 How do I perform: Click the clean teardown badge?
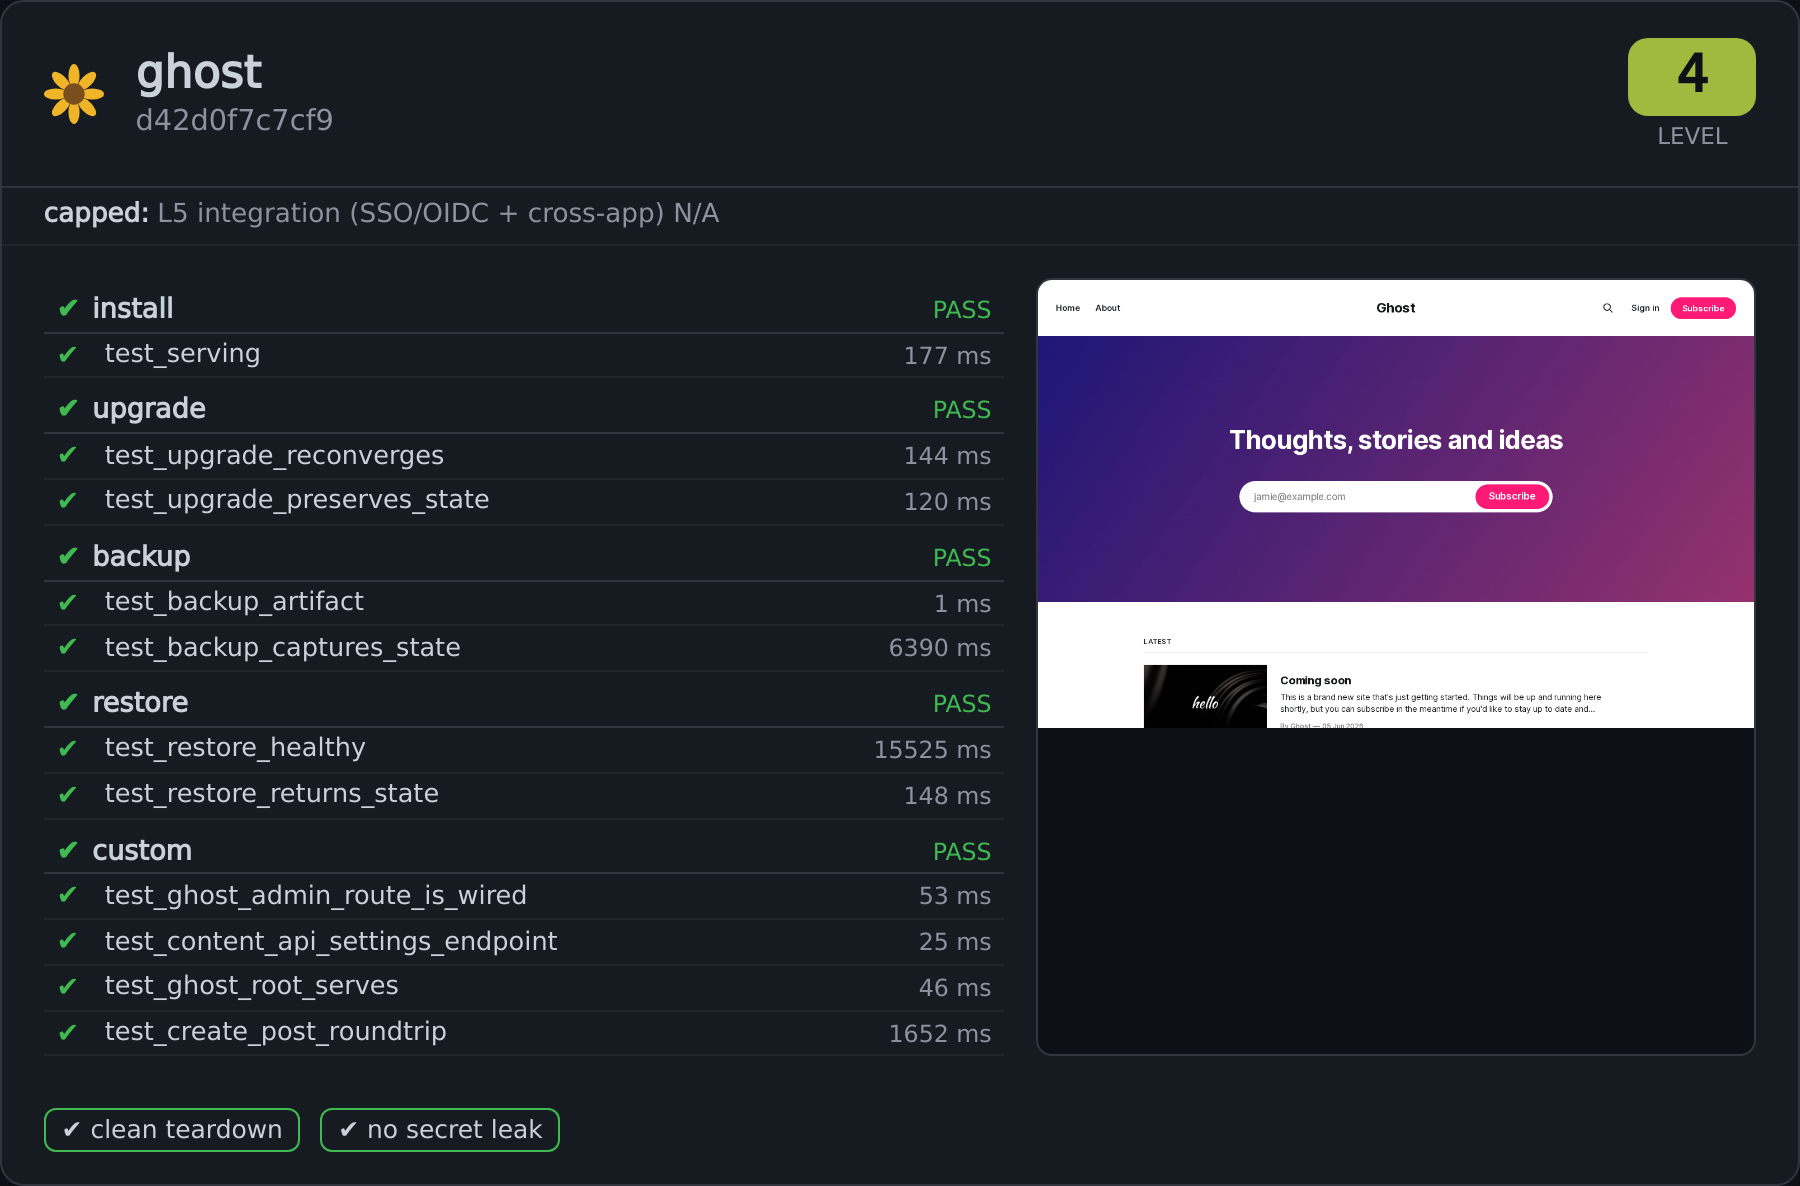[x=172, y=1130]
